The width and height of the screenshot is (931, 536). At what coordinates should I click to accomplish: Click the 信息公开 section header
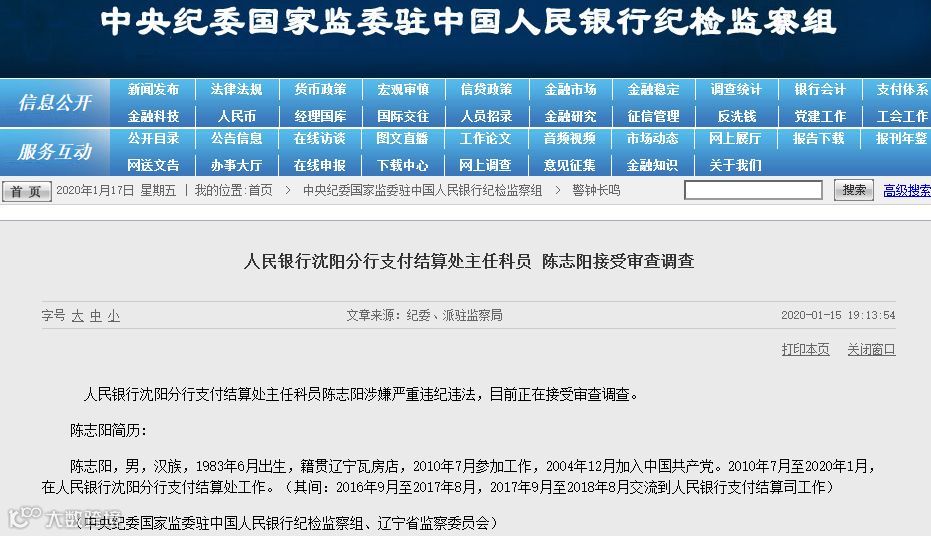[x=55, y=103]
